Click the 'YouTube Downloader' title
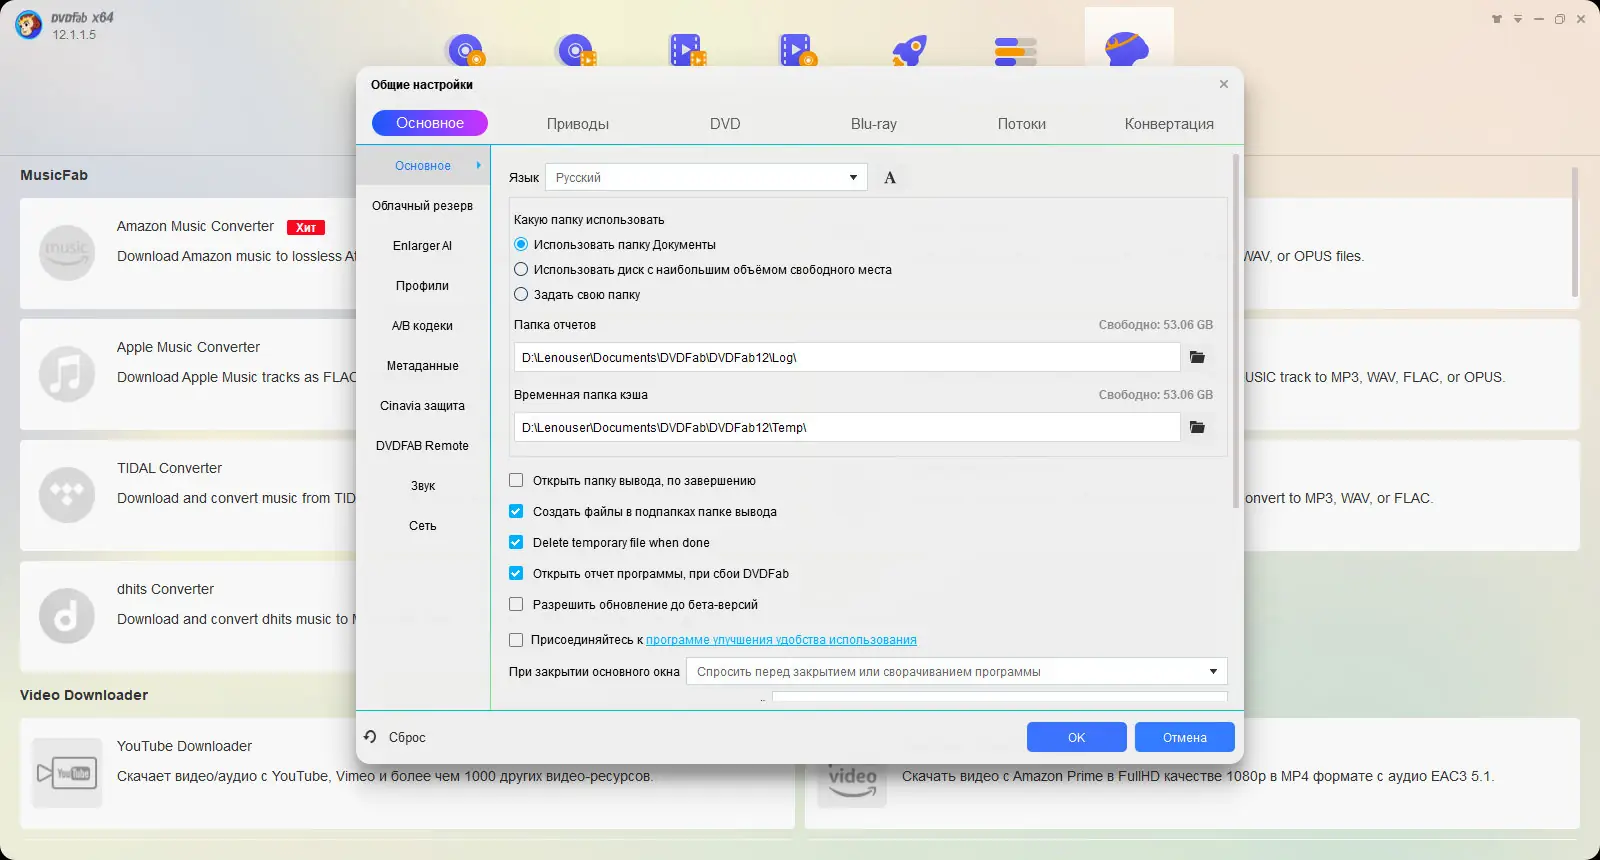The width and height of the screenshot is (1600, 860). 184,746
